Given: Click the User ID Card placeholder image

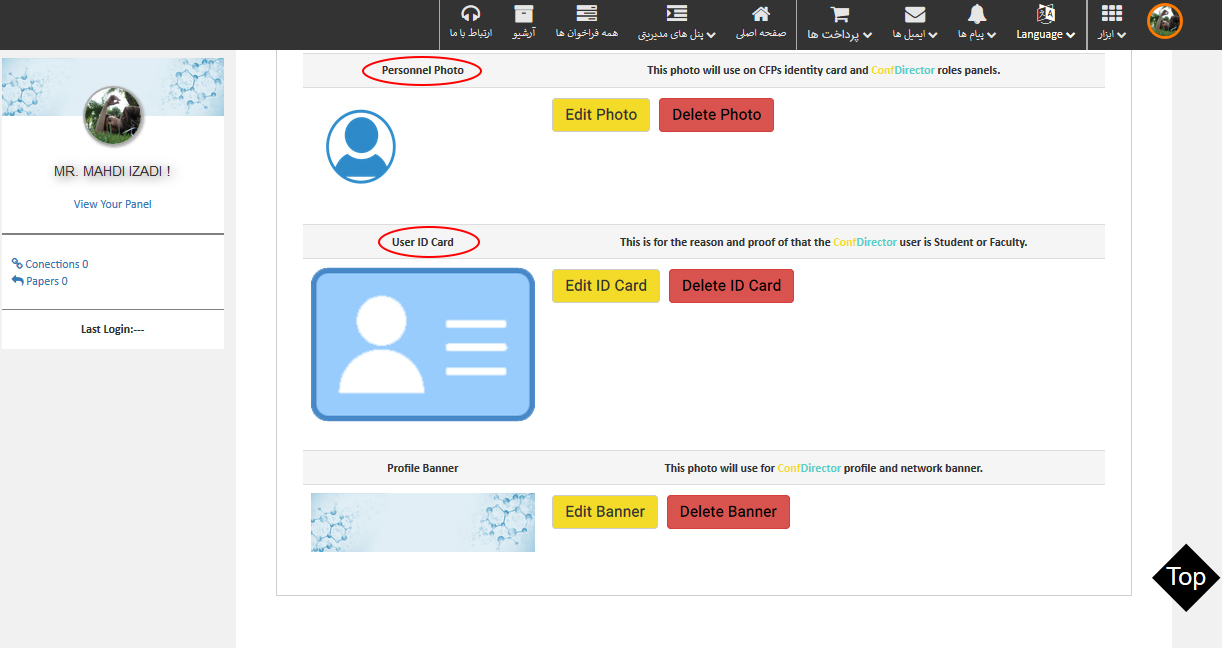Looking at the screenshot, I should (422, 344).
